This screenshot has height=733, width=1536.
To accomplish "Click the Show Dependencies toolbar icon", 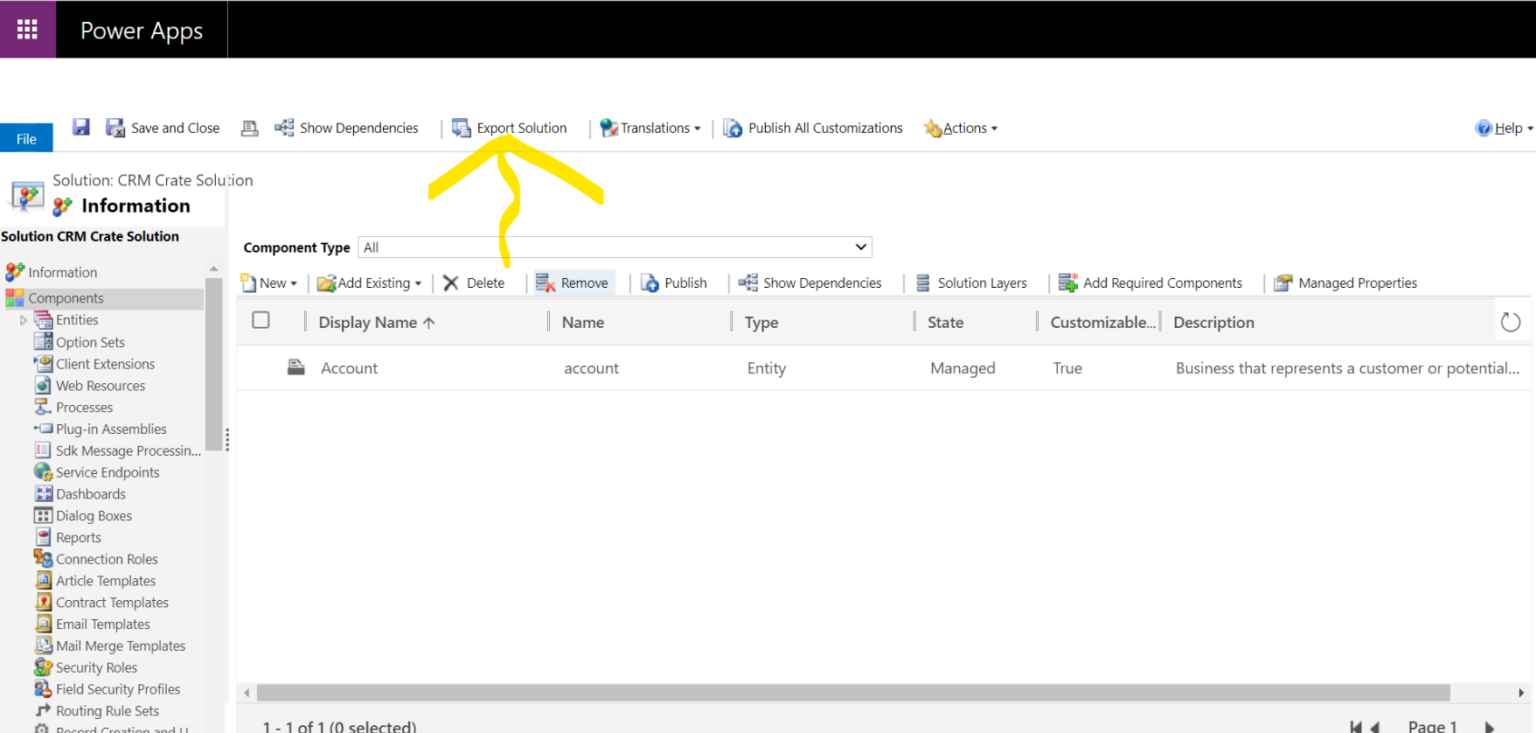I will pos(288,128).
